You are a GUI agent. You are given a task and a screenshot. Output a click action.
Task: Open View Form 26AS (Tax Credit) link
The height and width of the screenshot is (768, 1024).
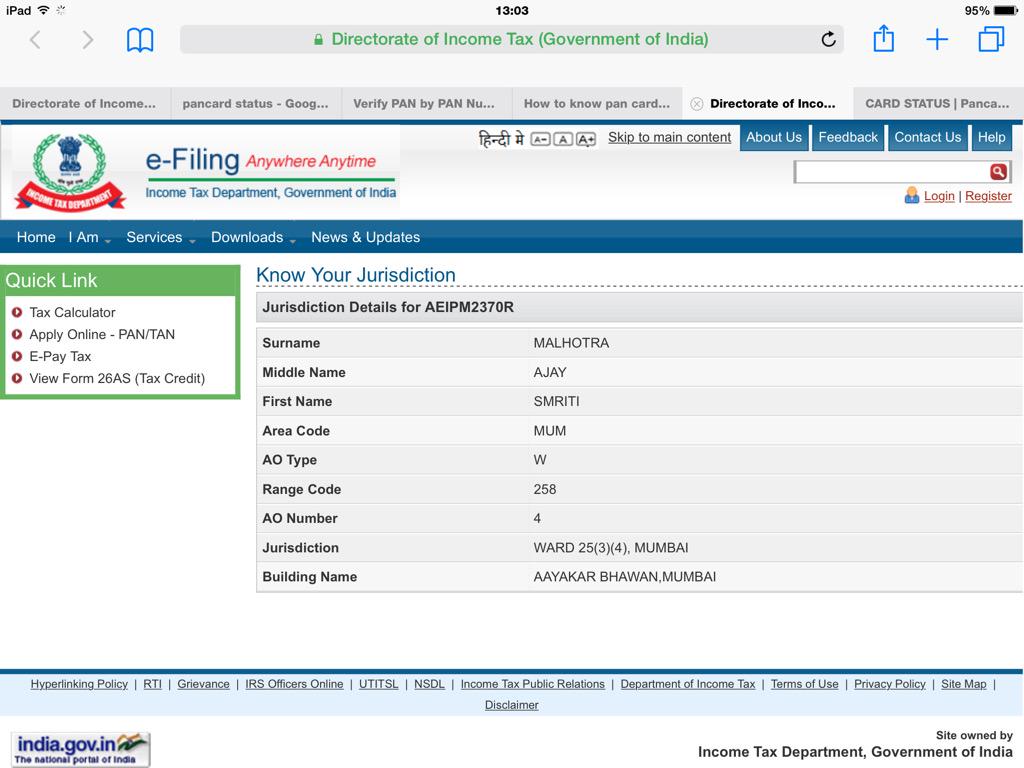coord(117,378)
